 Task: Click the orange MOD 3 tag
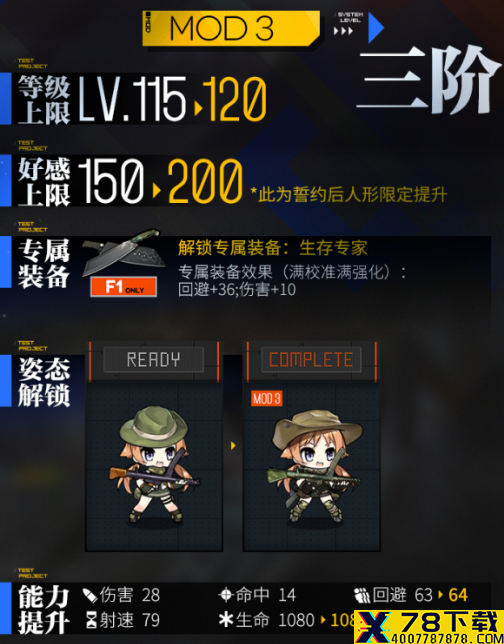pyautogui.click(x=267, y=398)
